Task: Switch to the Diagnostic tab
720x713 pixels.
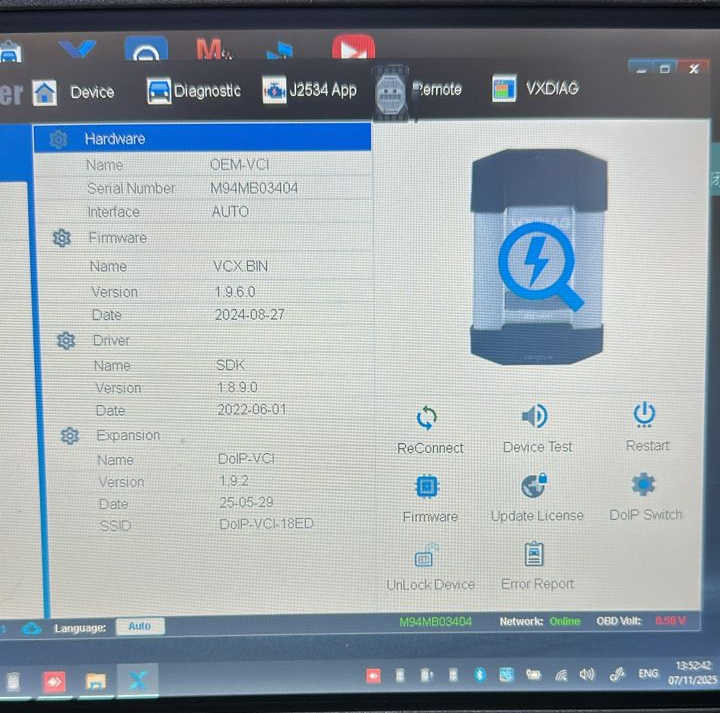Action: coord(194,91)
